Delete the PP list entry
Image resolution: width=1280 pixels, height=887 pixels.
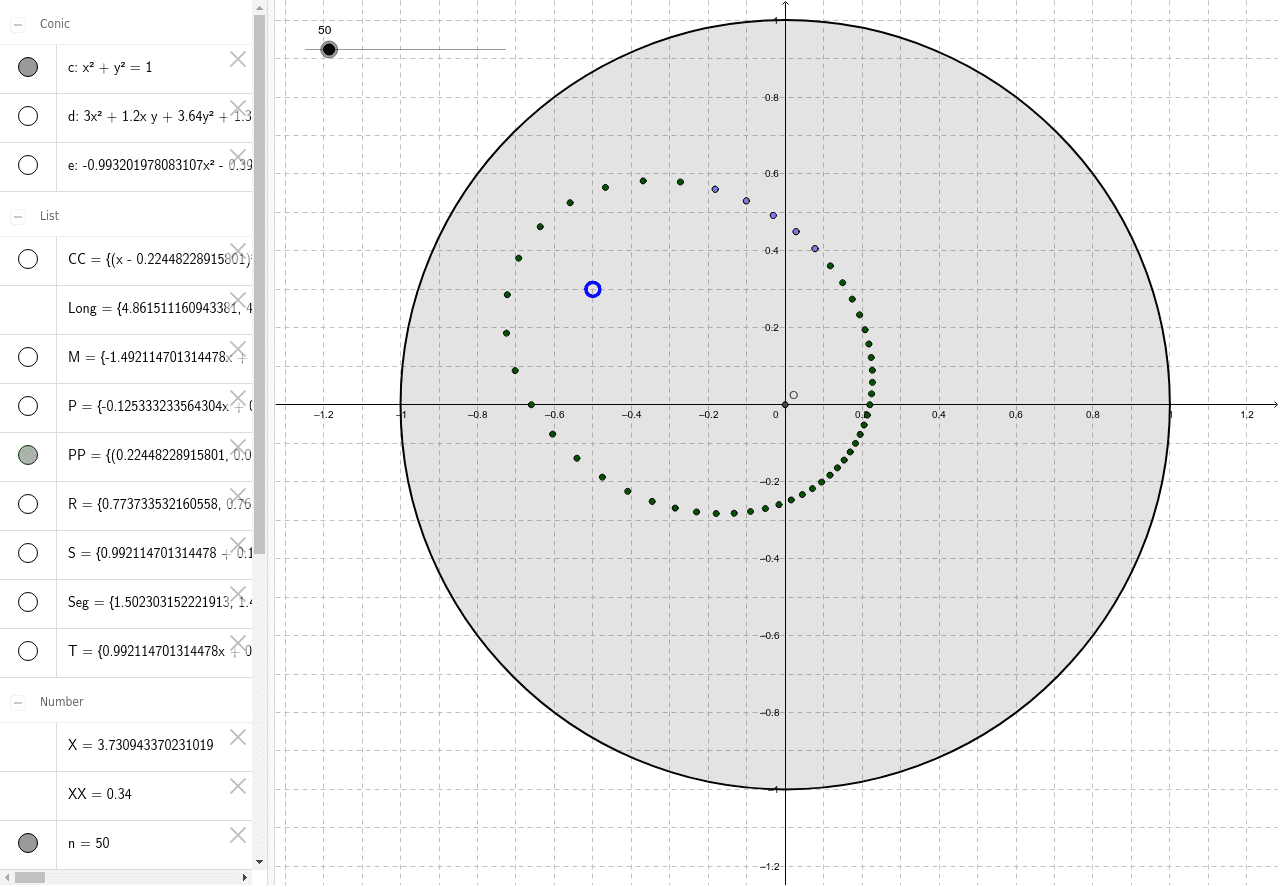point(238,447)
